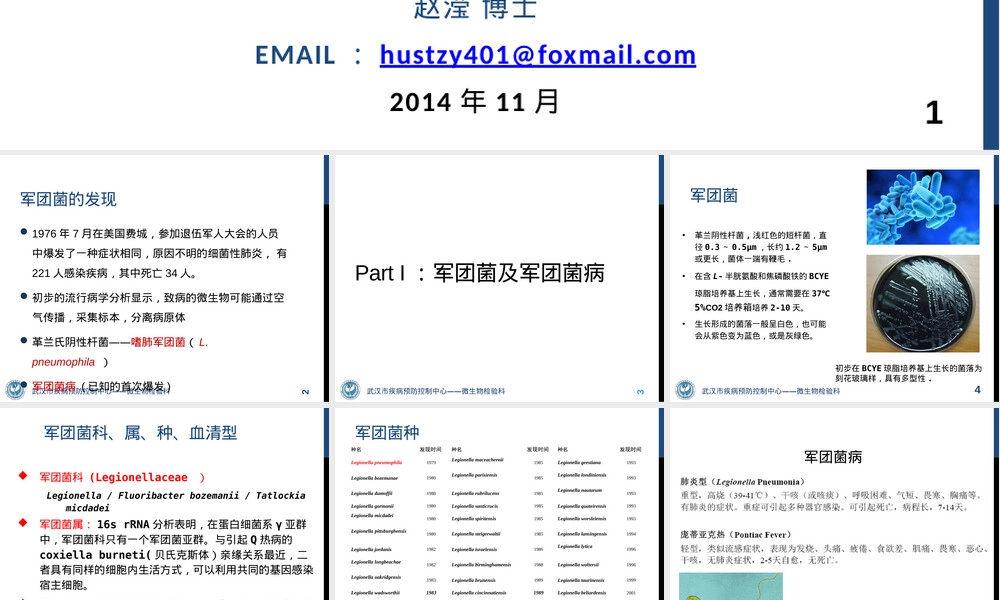Open the 军团菌科、属、种、血清型 slide thumbnail
Image resolution: width=1000 pixels, height=600 pixels.
[x=165, y=504]
